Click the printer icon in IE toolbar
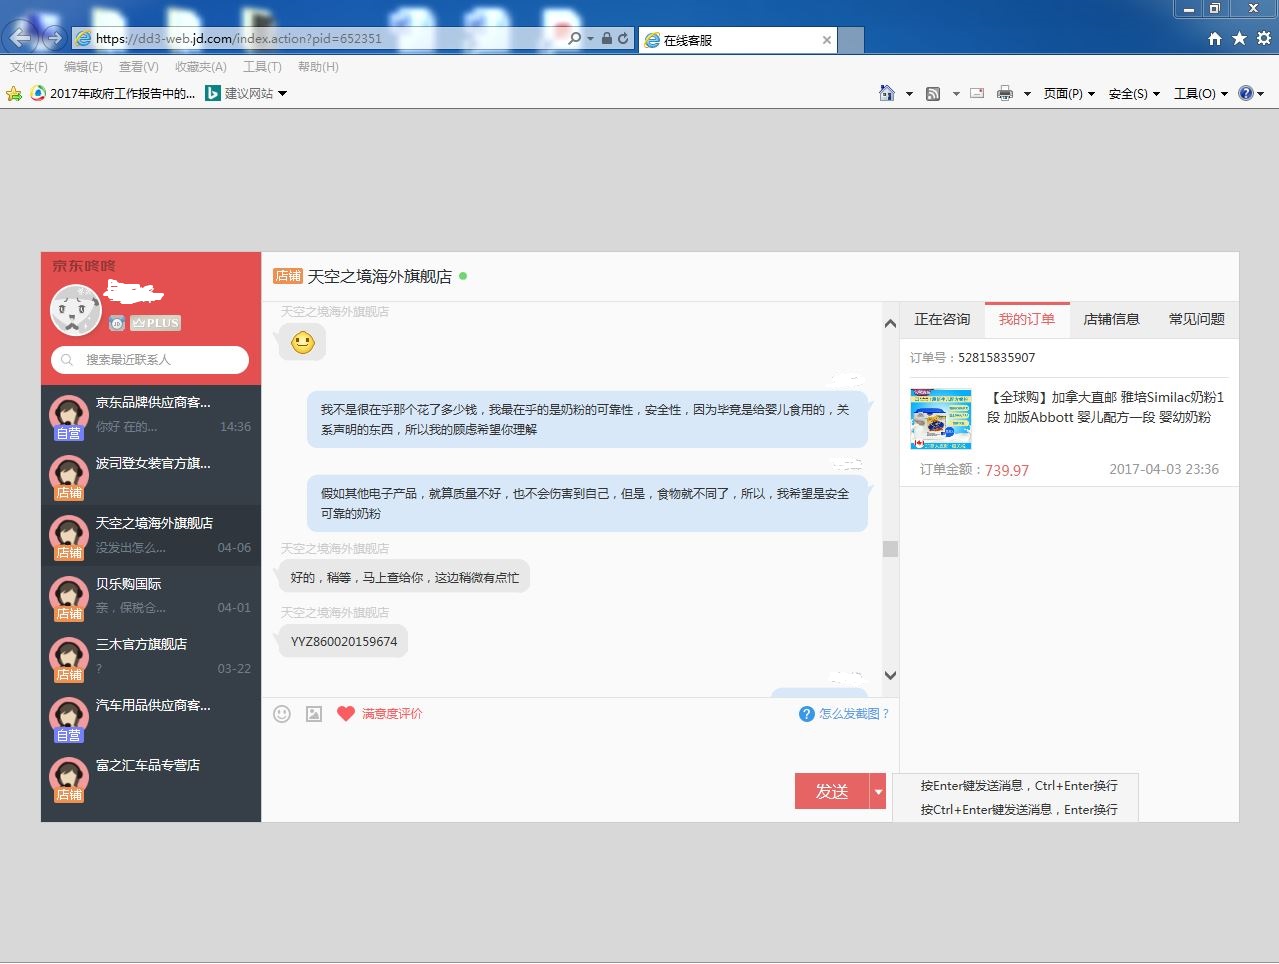1279x964 pixels. click(1004, 93)
